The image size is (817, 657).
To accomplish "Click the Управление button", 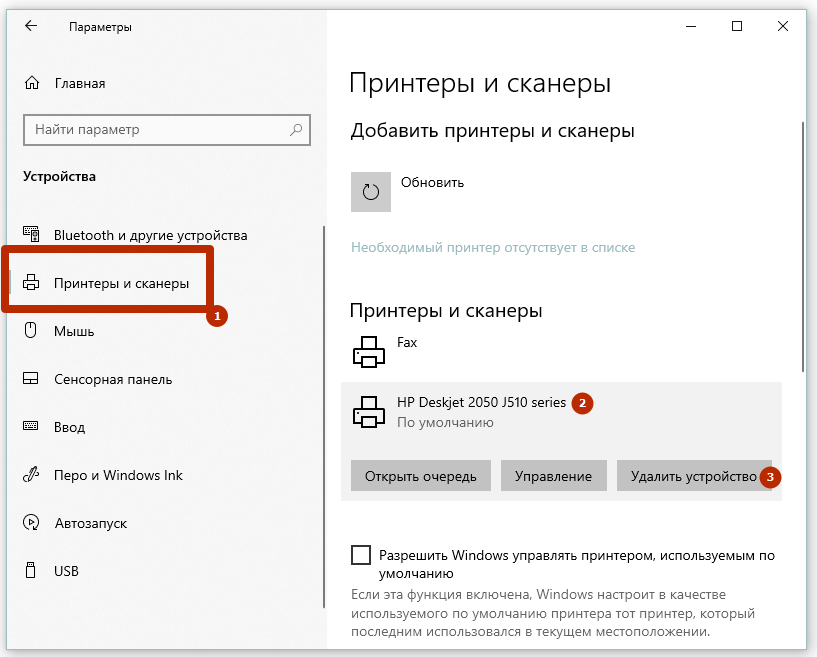I will [x=553, y=477].
